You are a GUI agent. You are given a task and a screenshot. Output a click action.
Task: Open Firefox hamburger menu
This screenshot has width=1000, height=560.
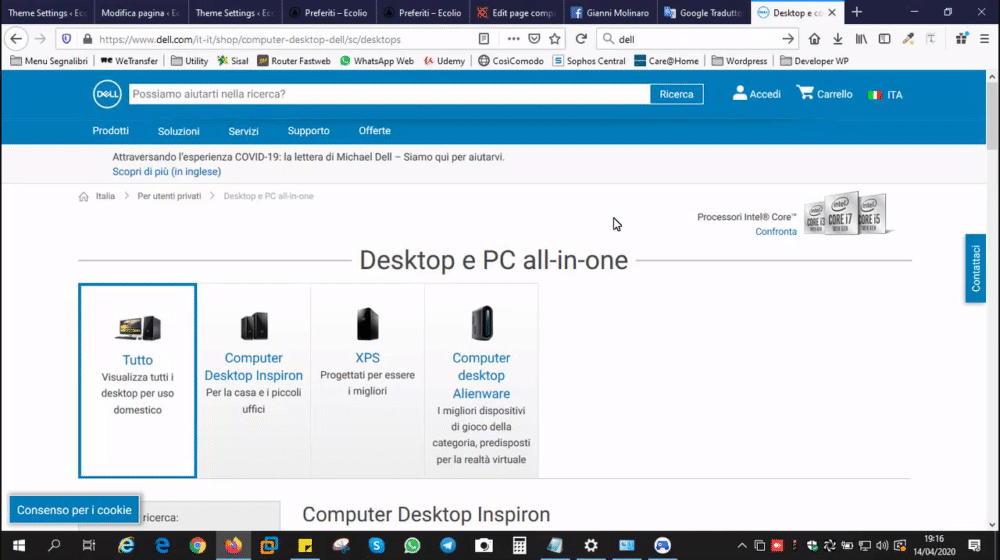[x=985, y=39]
